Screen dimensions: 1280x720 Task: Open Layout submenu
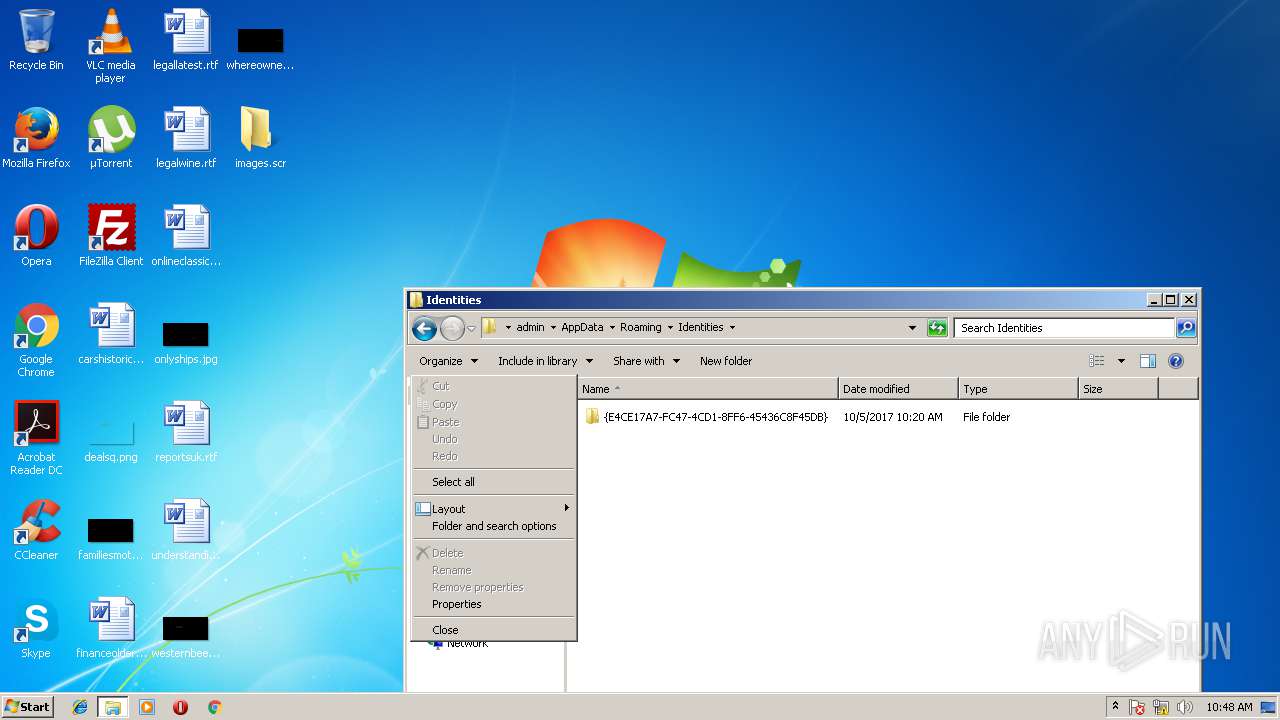pos(494,509)
